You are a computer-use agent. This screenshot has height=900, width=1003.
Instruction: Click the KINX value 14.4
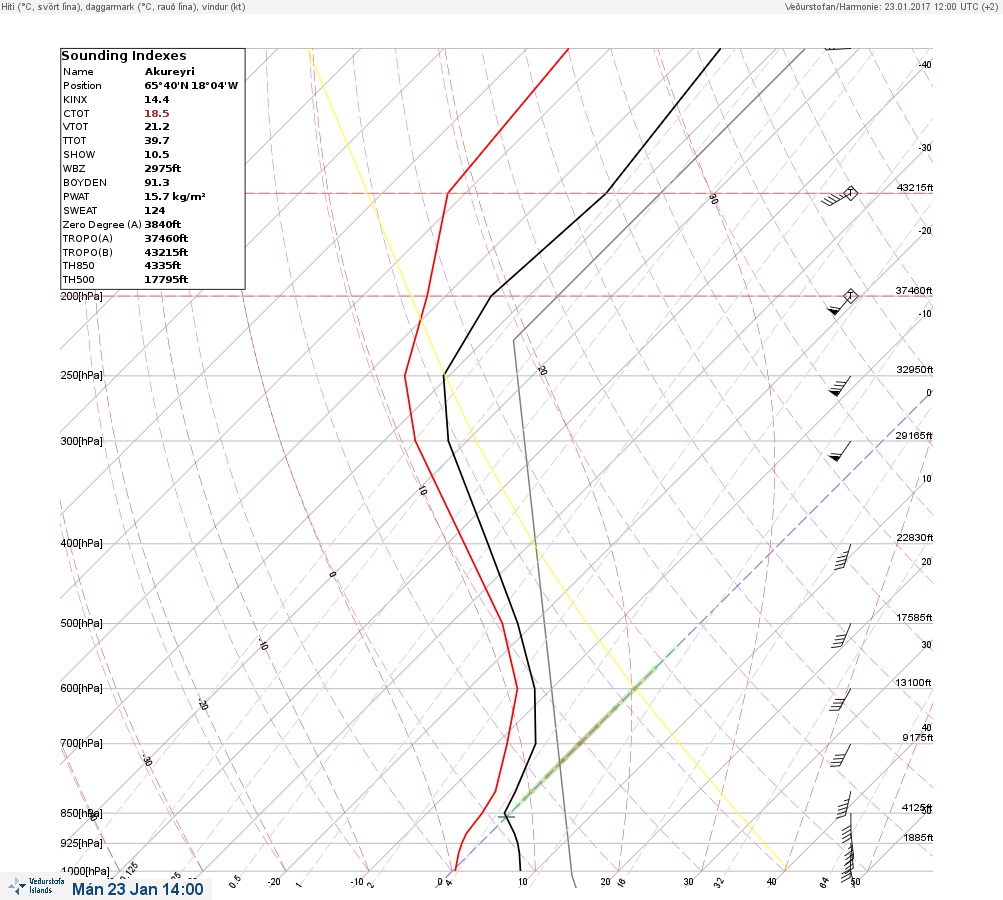point(157,99)
